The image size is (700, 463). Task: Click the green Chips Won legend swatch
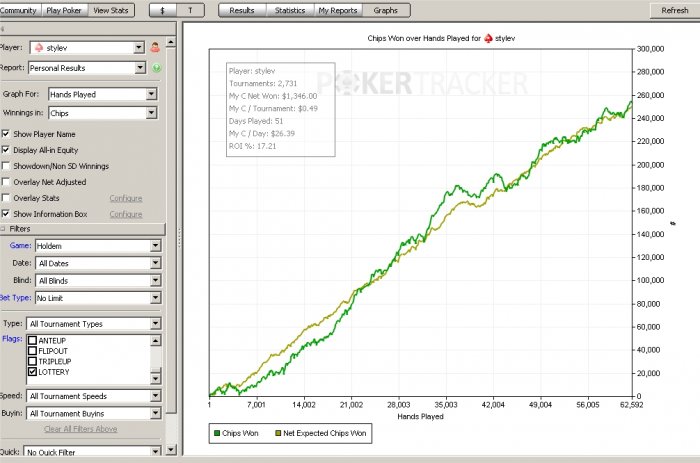pos(217,433)
